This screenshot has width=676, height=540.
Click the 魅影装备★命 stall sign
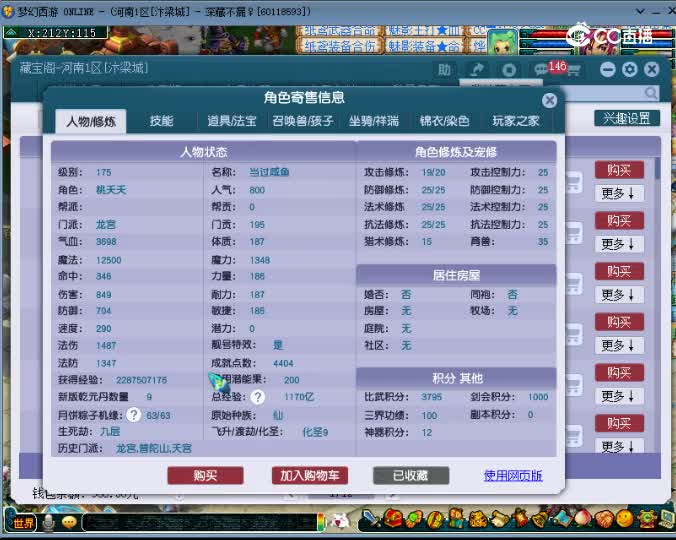point(424,46)
